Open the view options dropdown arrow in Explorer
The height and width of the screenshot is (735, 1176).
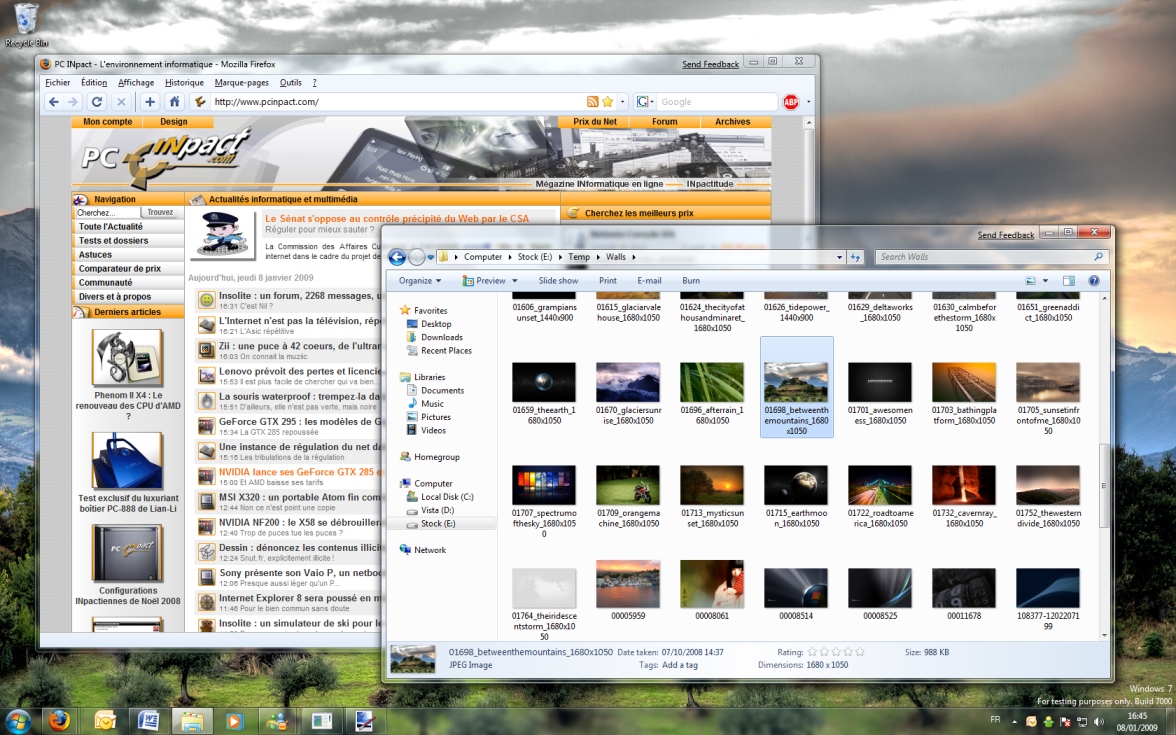point(1045,280)
